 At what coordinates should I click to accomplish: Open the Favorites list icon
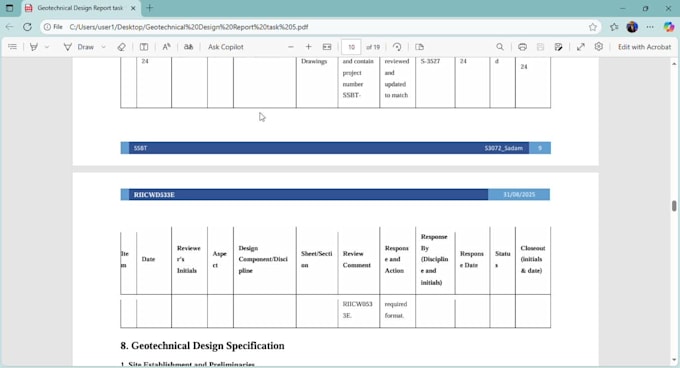tap(614, 27)
